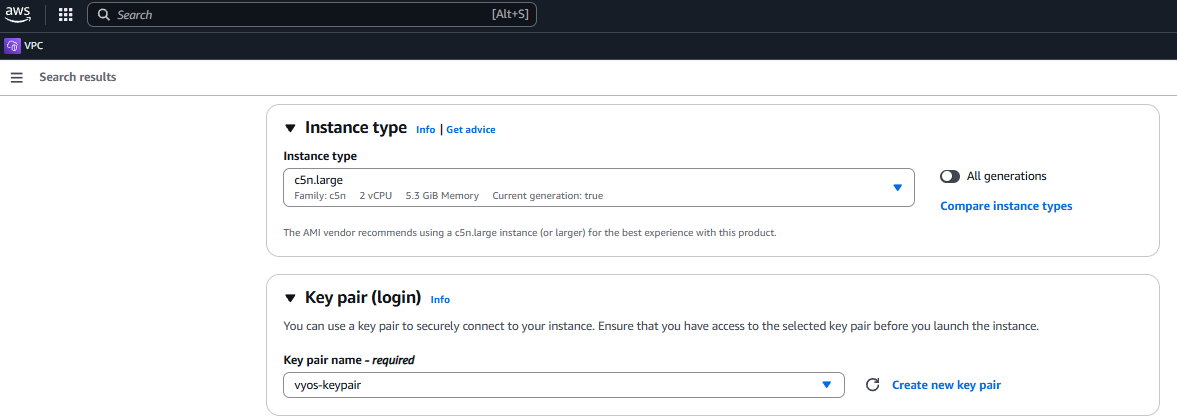The height and width of the screenshot is (417, 1177).
Task: Click the VPC label in favorites bar
Action: [x=34, y=46]
